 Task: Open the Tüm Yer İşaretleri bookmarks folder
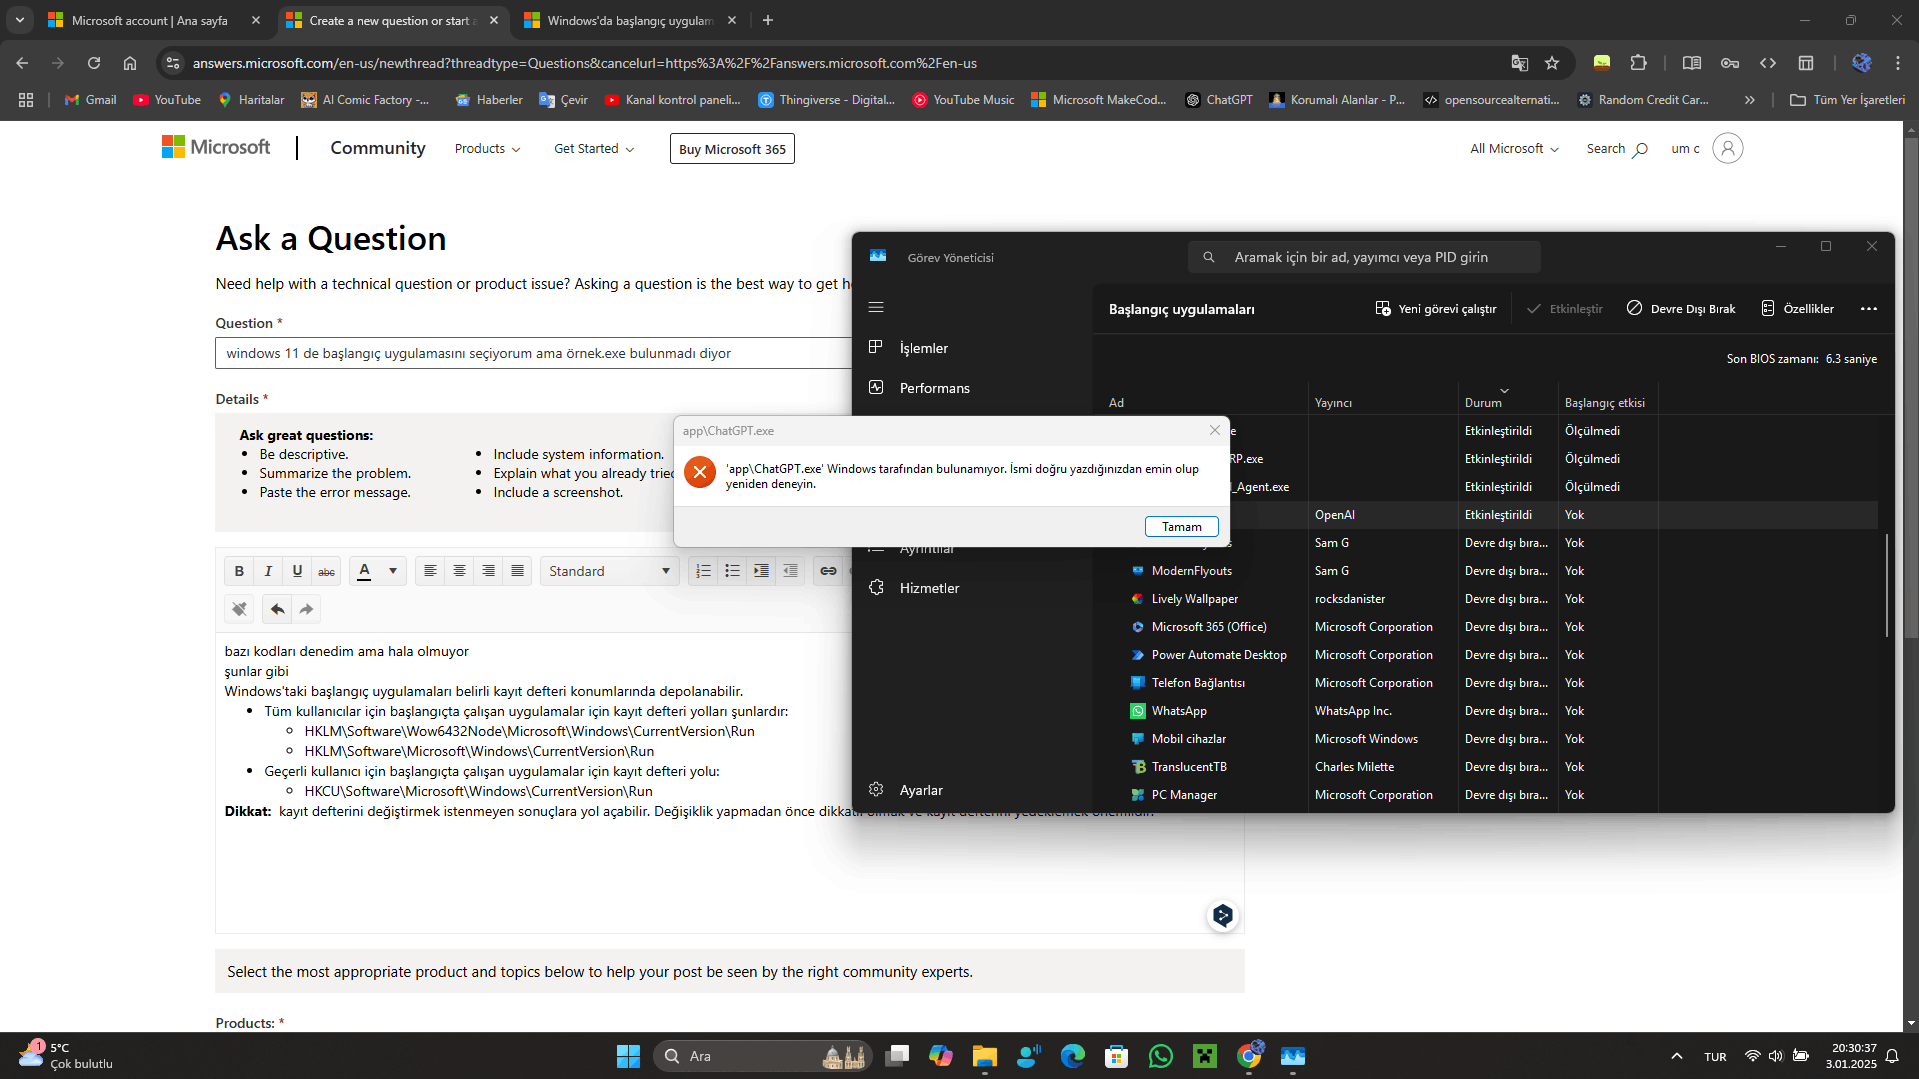point(1847,100)
